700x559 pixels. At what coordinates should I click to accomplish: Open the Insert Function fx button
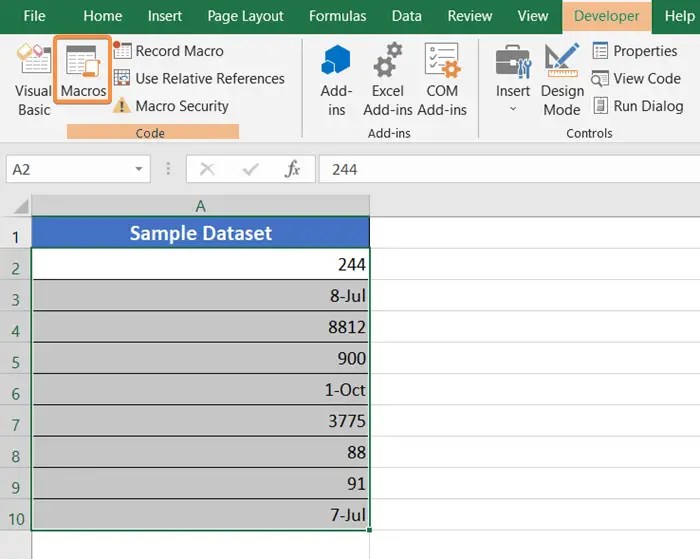click(x=292, y=169)
